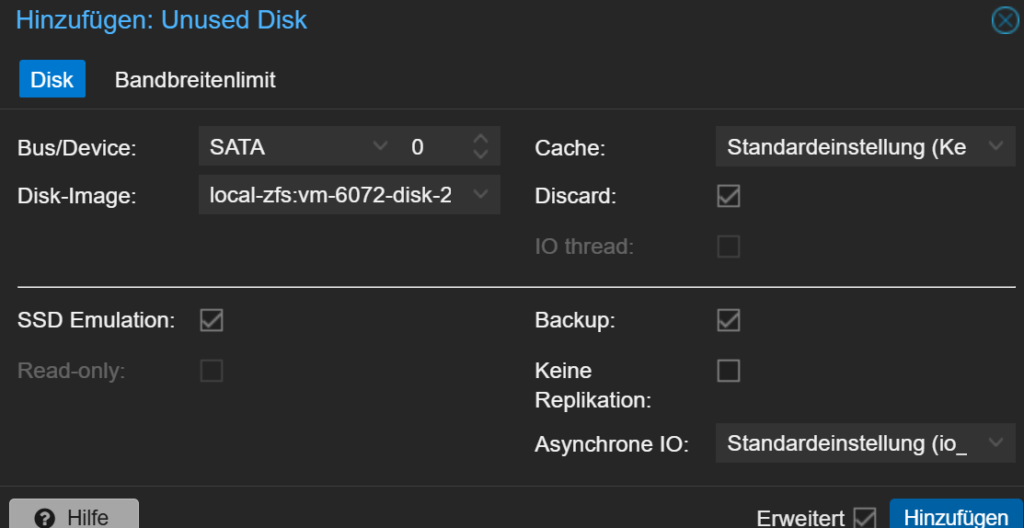This screenshot has width=1024, height=528.
Task: Switch to the Bandbreitenlimit tab
Action: tap(195, 80)
